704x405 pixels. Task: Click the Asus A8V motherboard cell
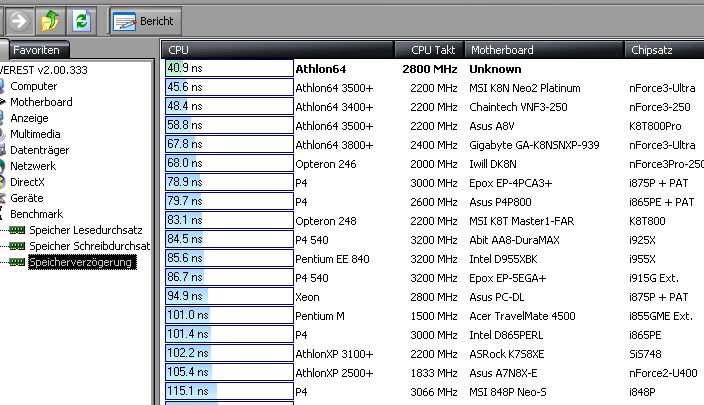492,126
